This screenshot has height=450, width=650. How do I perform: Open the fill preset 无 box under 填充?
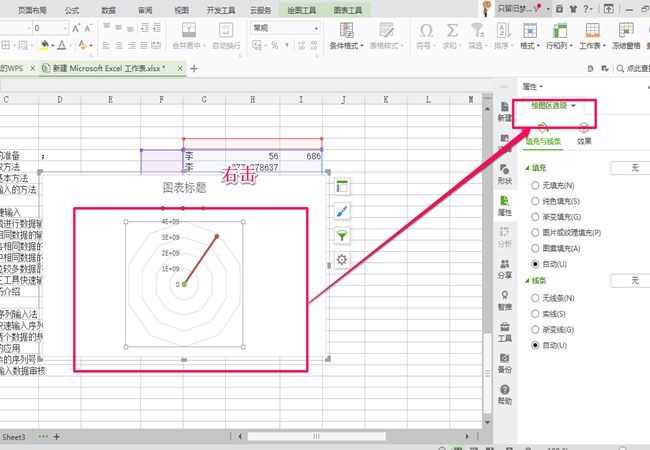pos(630,168)
